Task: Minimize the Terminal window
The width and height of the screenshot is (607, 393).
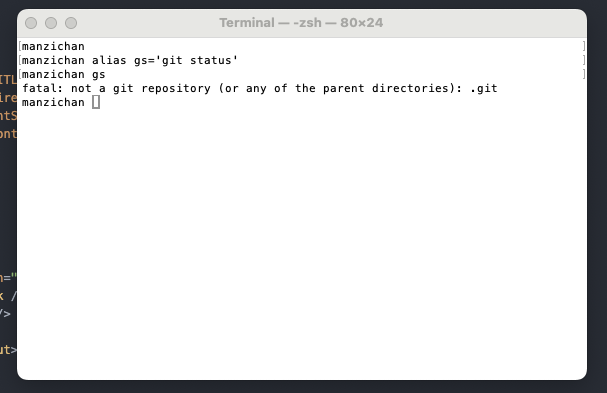Action: tap(51, 23)
